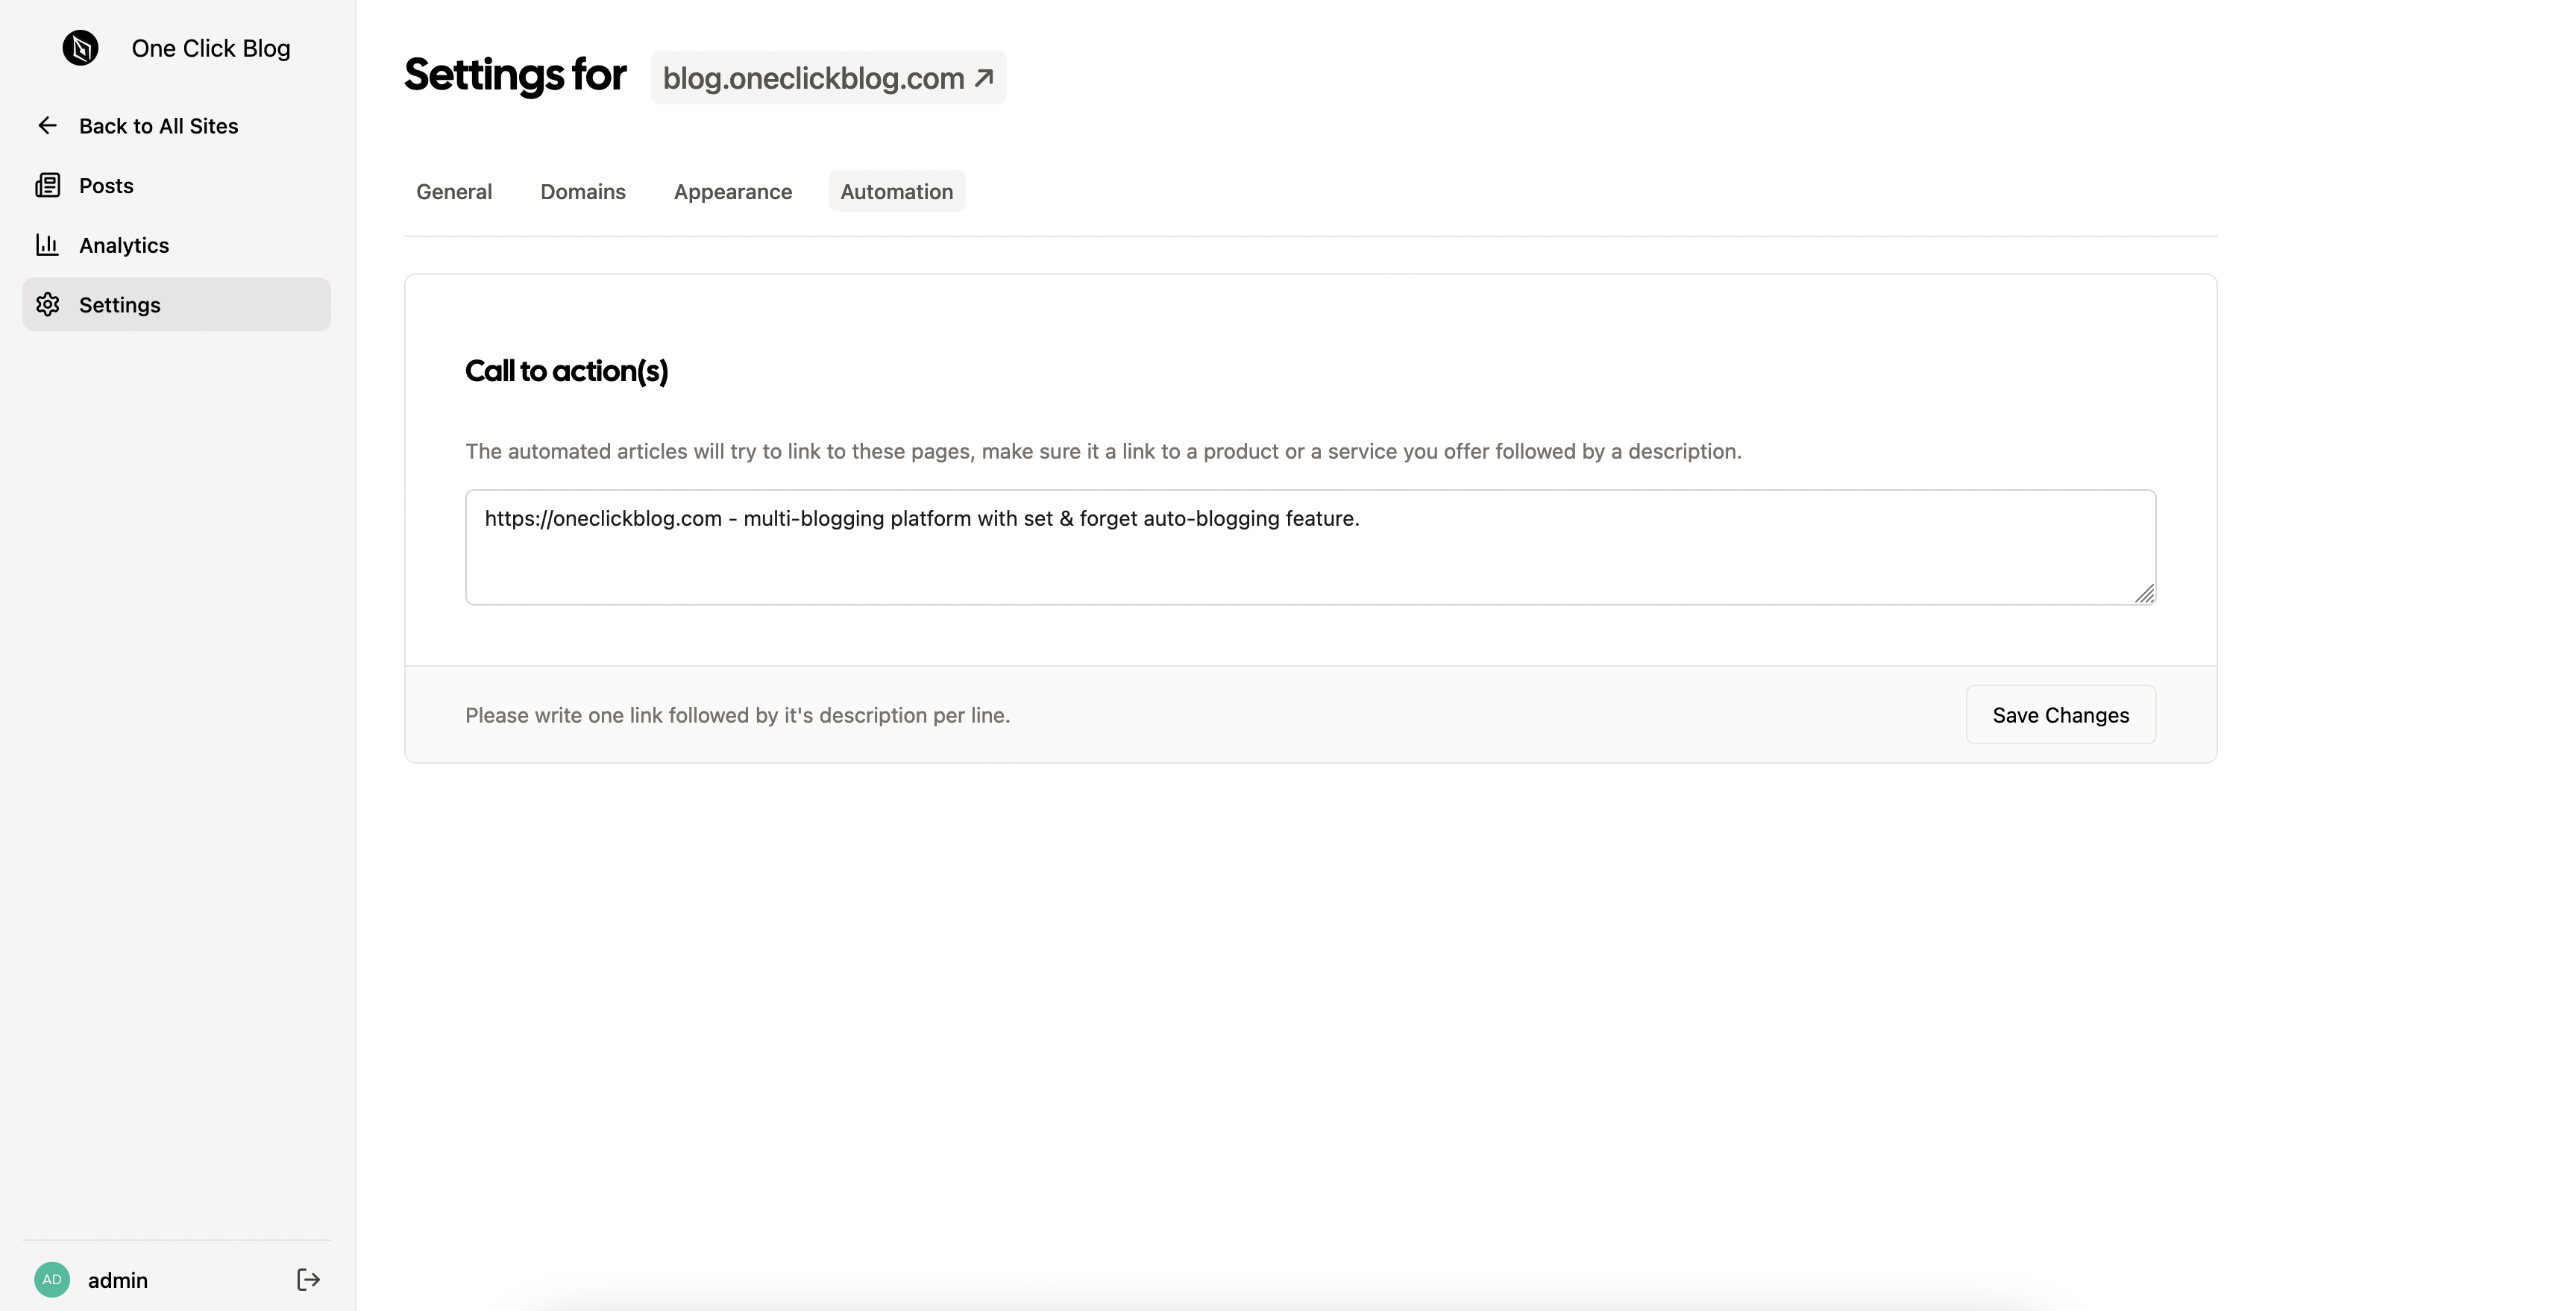The height and width of the screenshot is (1311, 2576).
Task: Click the logout icon next to admin
Action: coord(308,1279)
